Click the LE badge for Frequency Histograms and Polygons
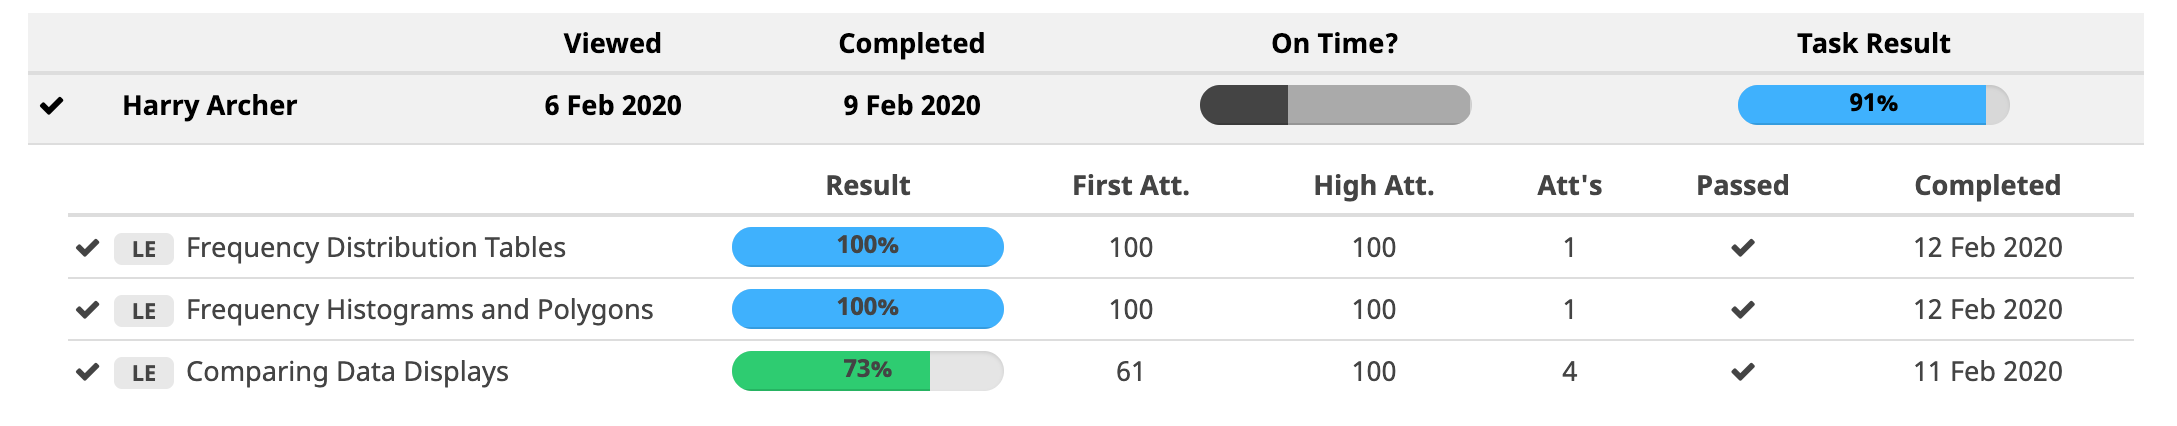Image resolution: width=2177 pixels, height=426 pixels. tap(144, 311)
